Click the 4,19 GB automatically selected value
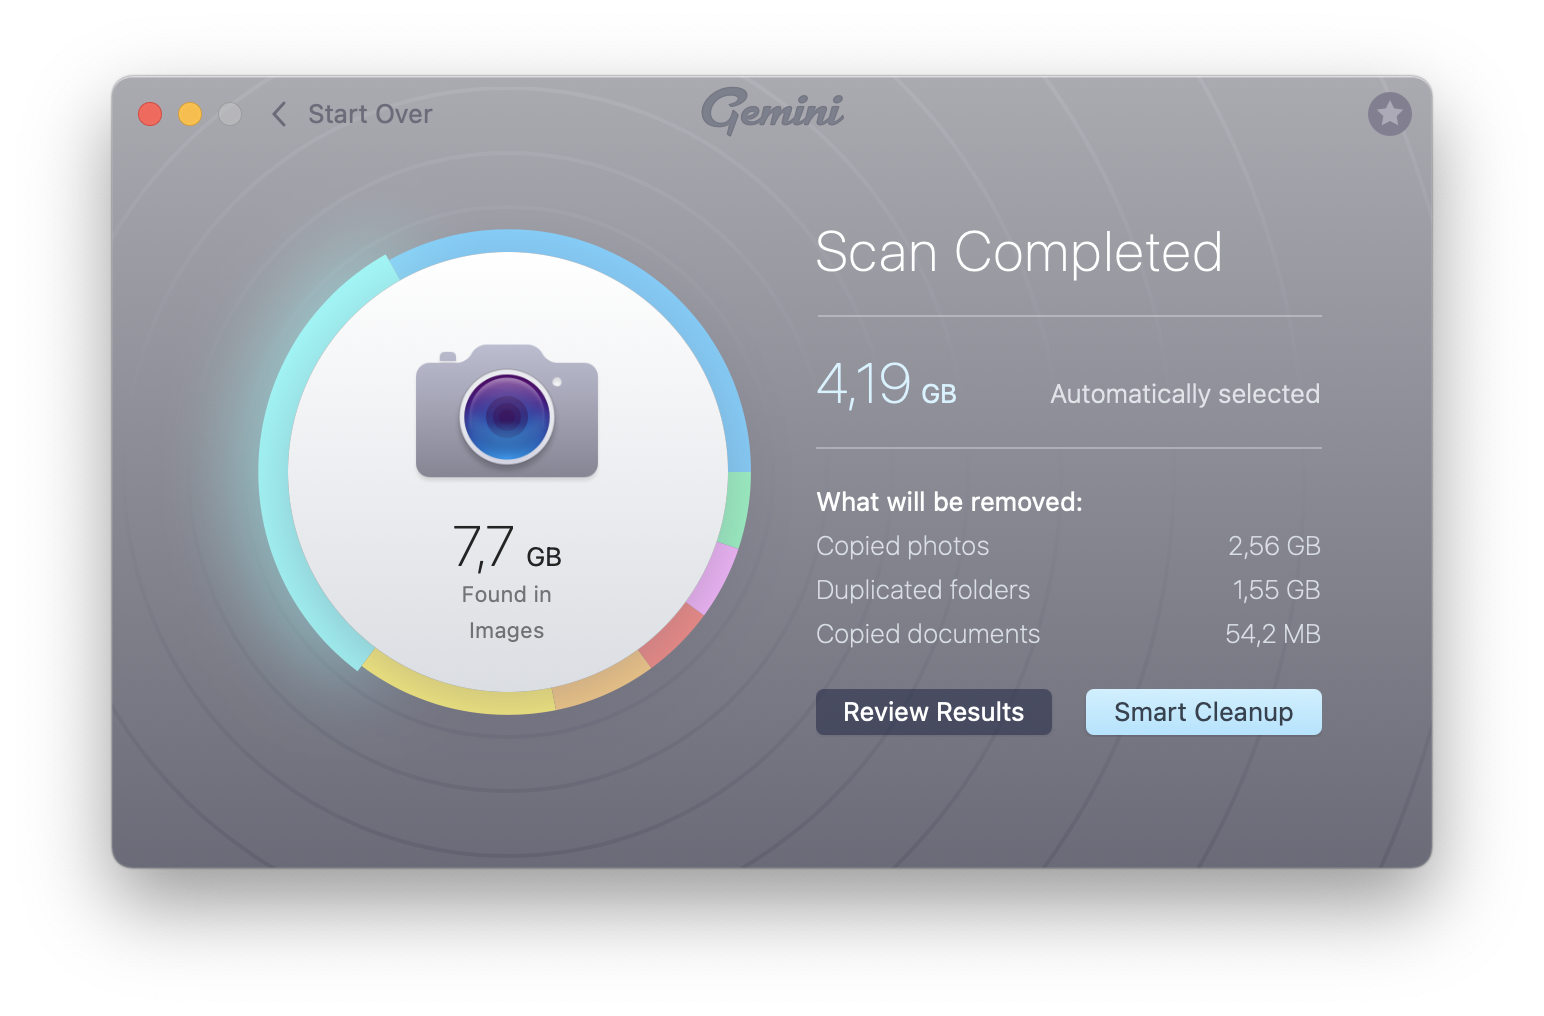Screen dimensions: 1544x1016 [x=886, y=385]
